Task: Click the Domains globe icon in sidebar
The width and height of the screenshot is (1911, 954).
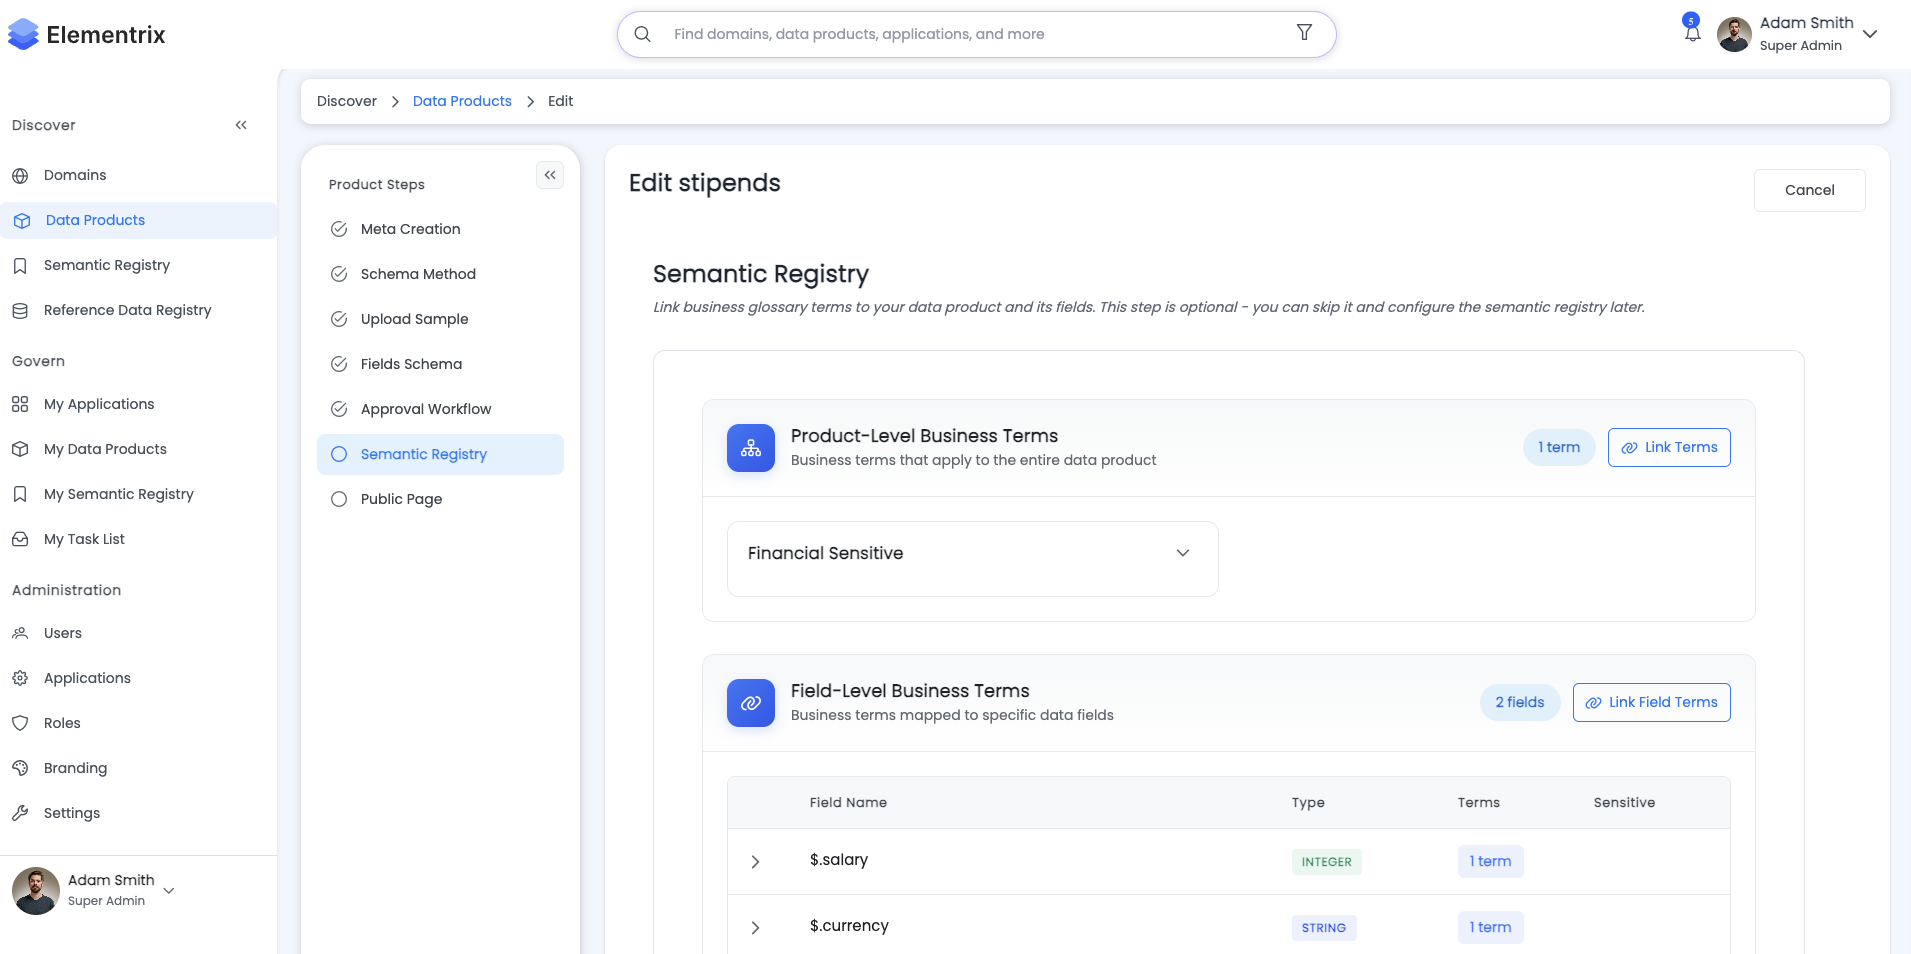Action: 20,175
